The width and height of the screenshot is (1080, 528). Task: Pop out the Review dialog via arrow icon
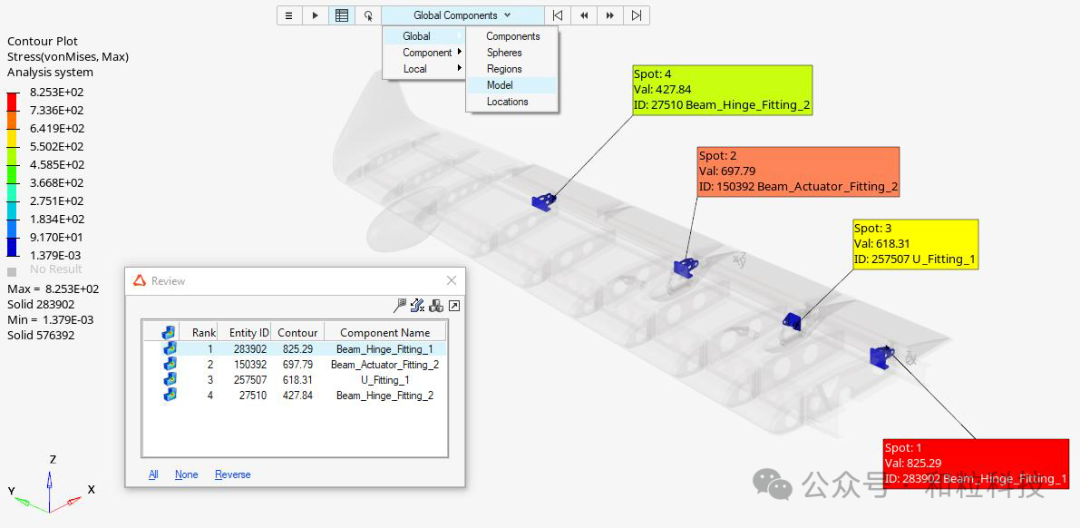(454, 306)
